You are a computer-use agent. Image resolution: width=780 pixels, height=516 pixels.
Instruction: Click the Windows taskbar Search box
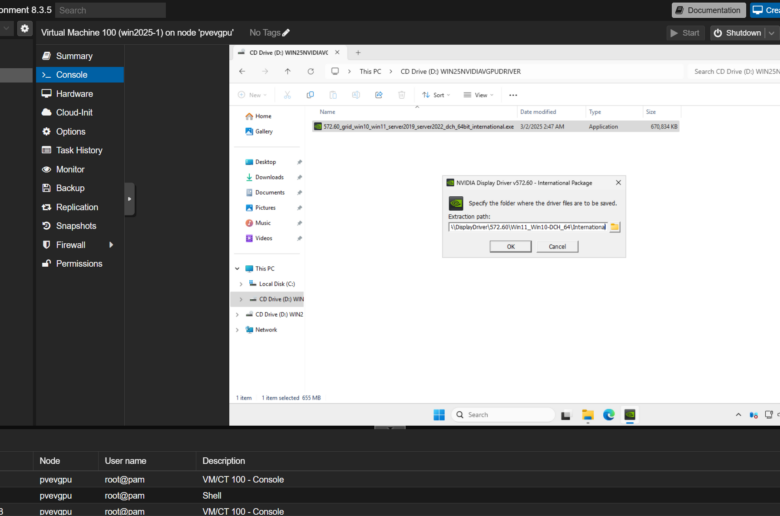point(503,415)
